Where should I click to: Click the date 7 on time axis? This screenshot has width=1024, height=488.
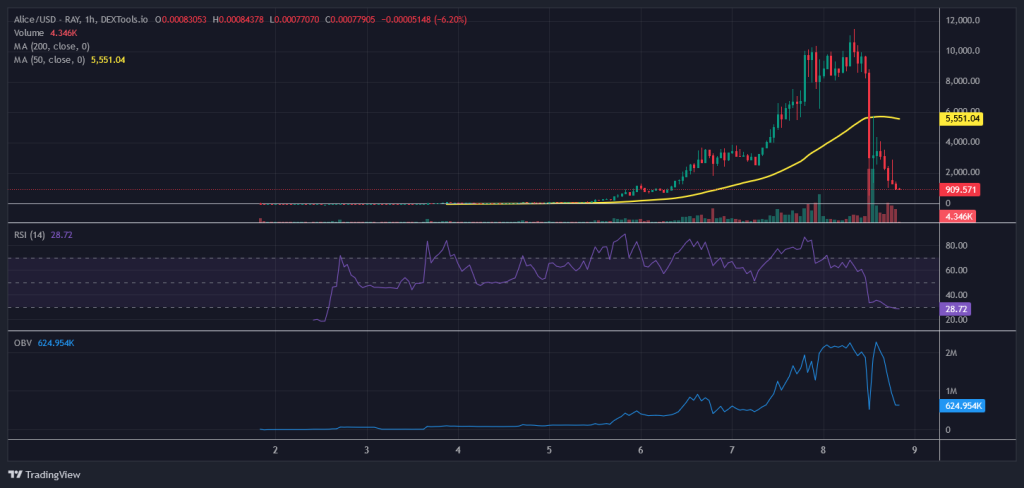point(732,450)
